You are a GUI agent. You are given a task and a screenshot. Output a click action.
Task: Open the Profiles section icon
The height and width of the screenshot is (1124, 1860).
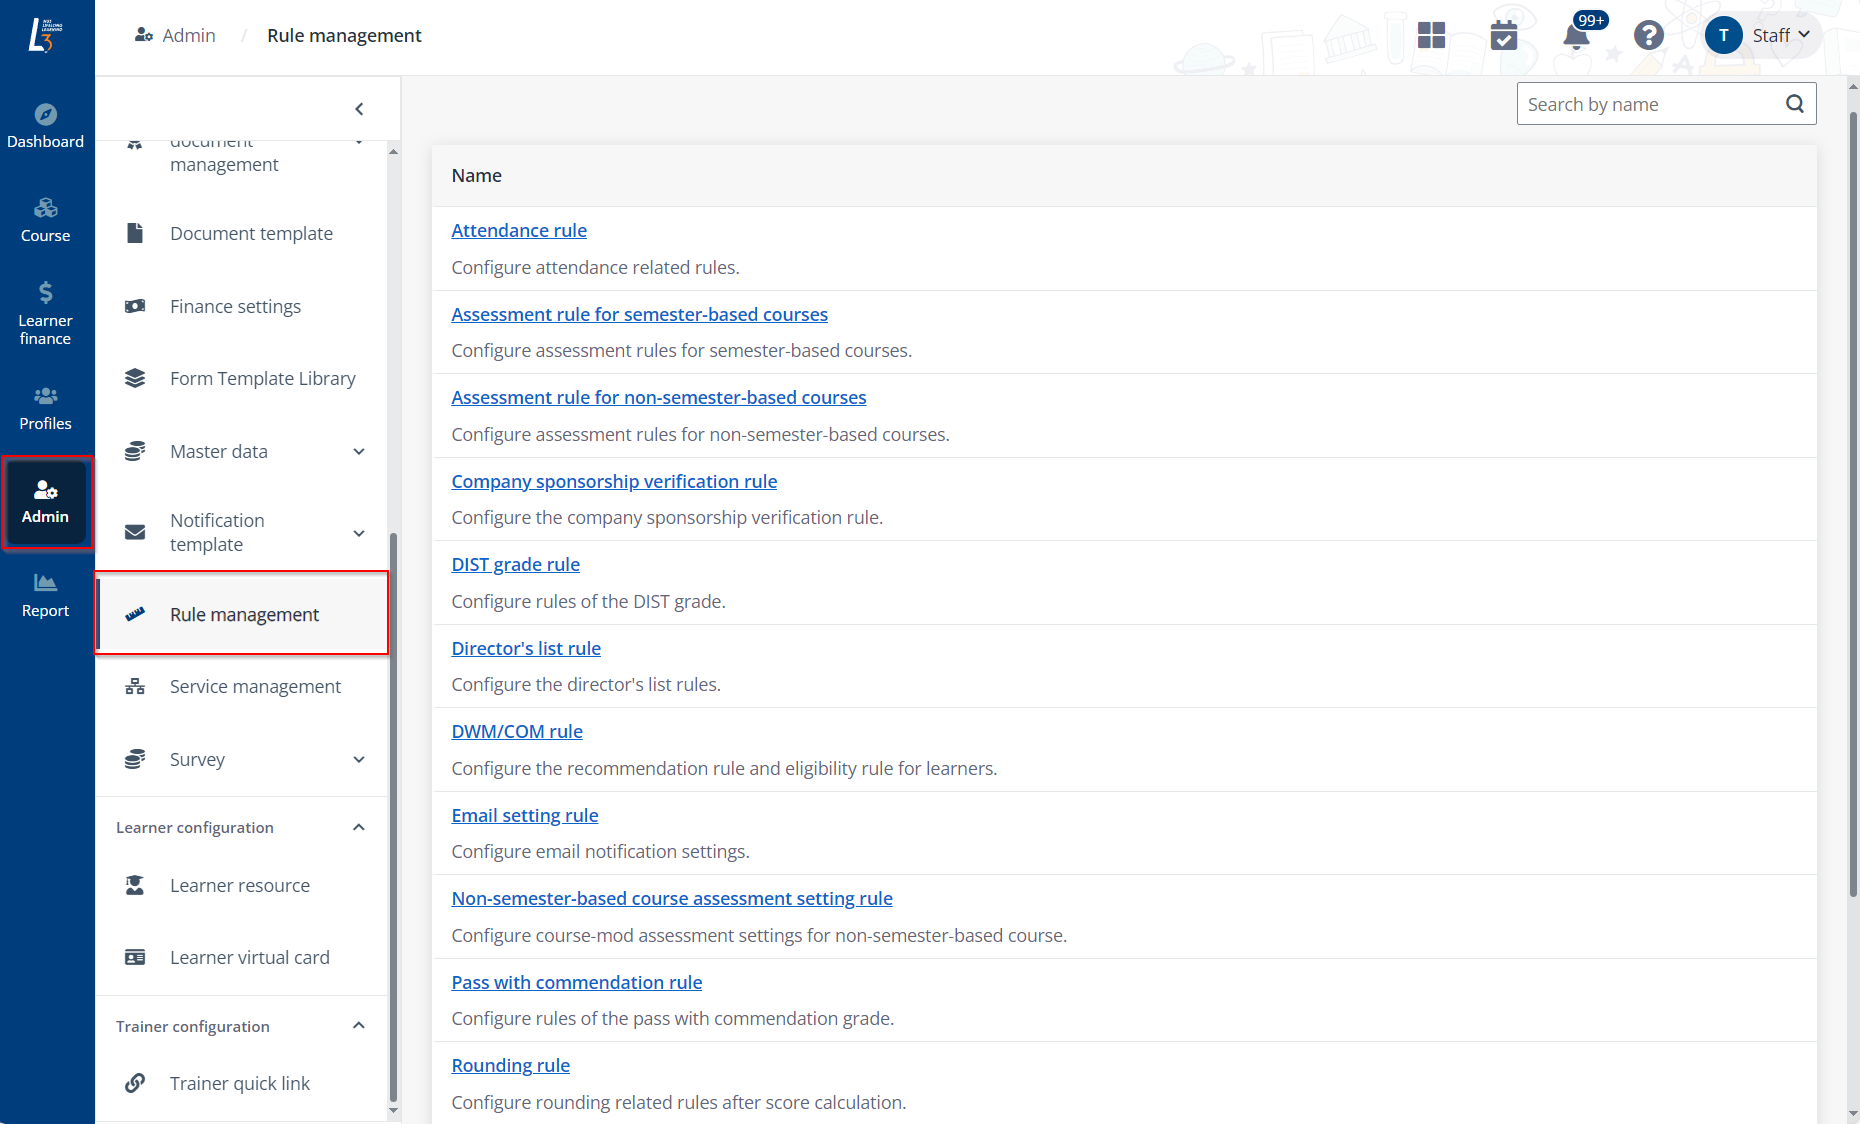(x=46, y=408)
